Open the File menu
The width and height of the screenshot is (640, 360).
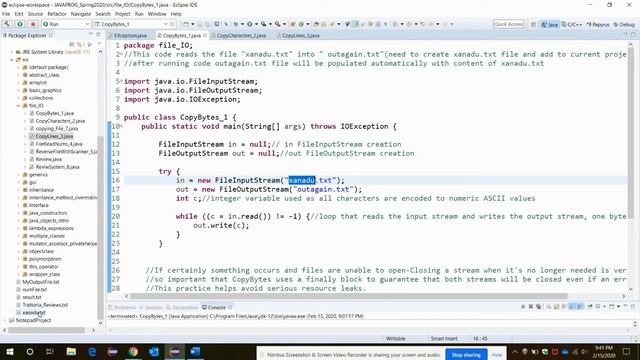tap(6, 14)
